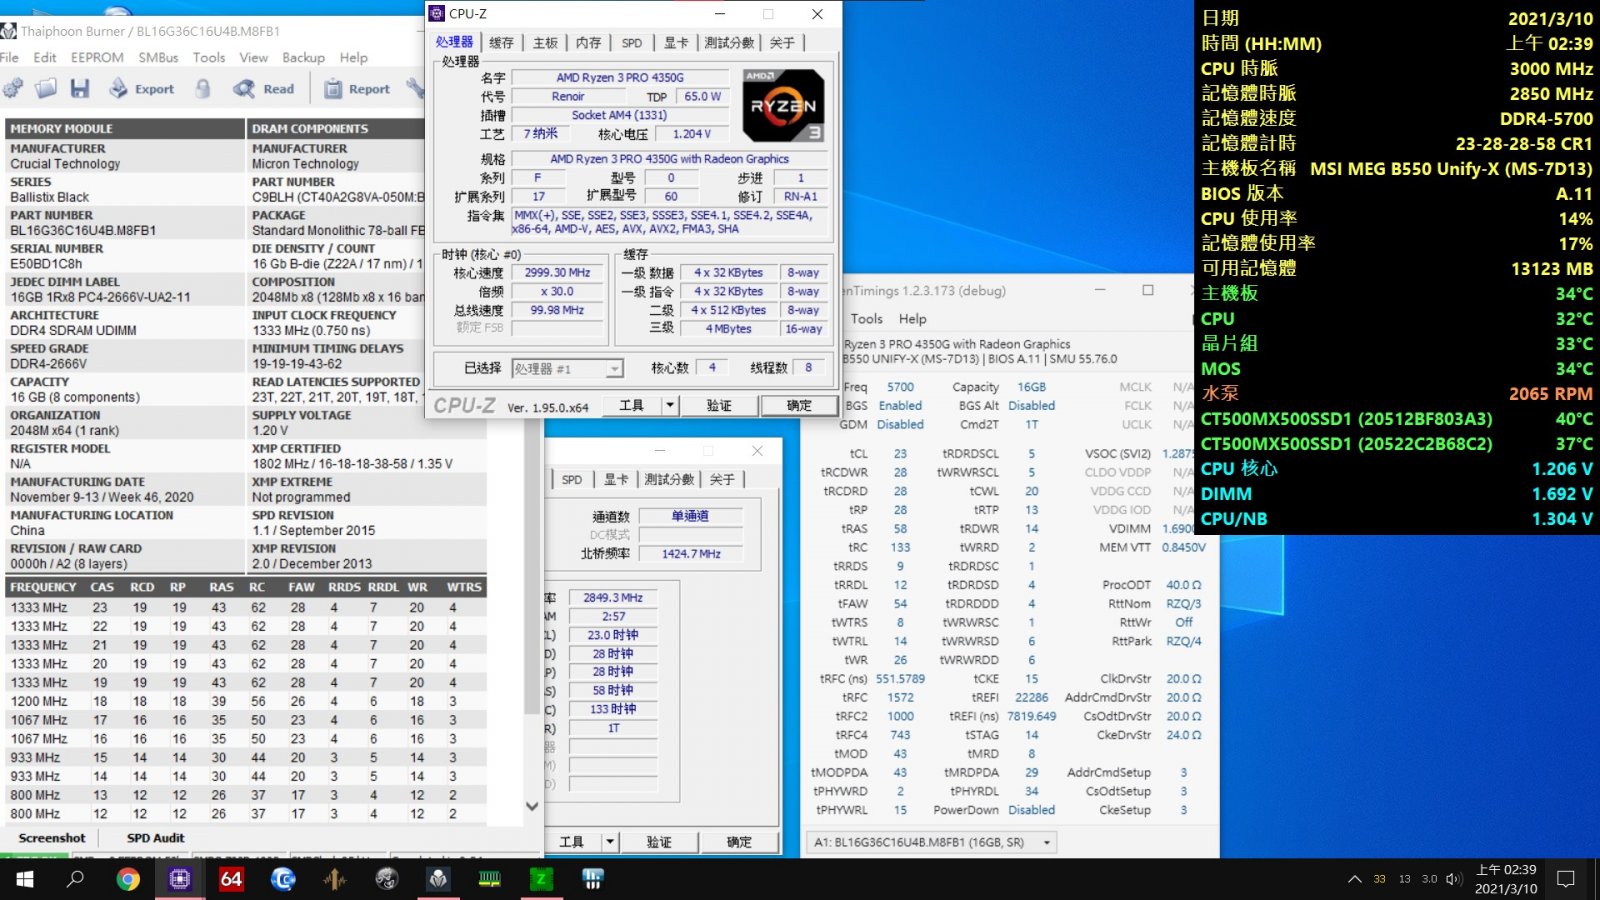
Task: Click core speed field 2999.30 MHz
Action: coord(558,272)
